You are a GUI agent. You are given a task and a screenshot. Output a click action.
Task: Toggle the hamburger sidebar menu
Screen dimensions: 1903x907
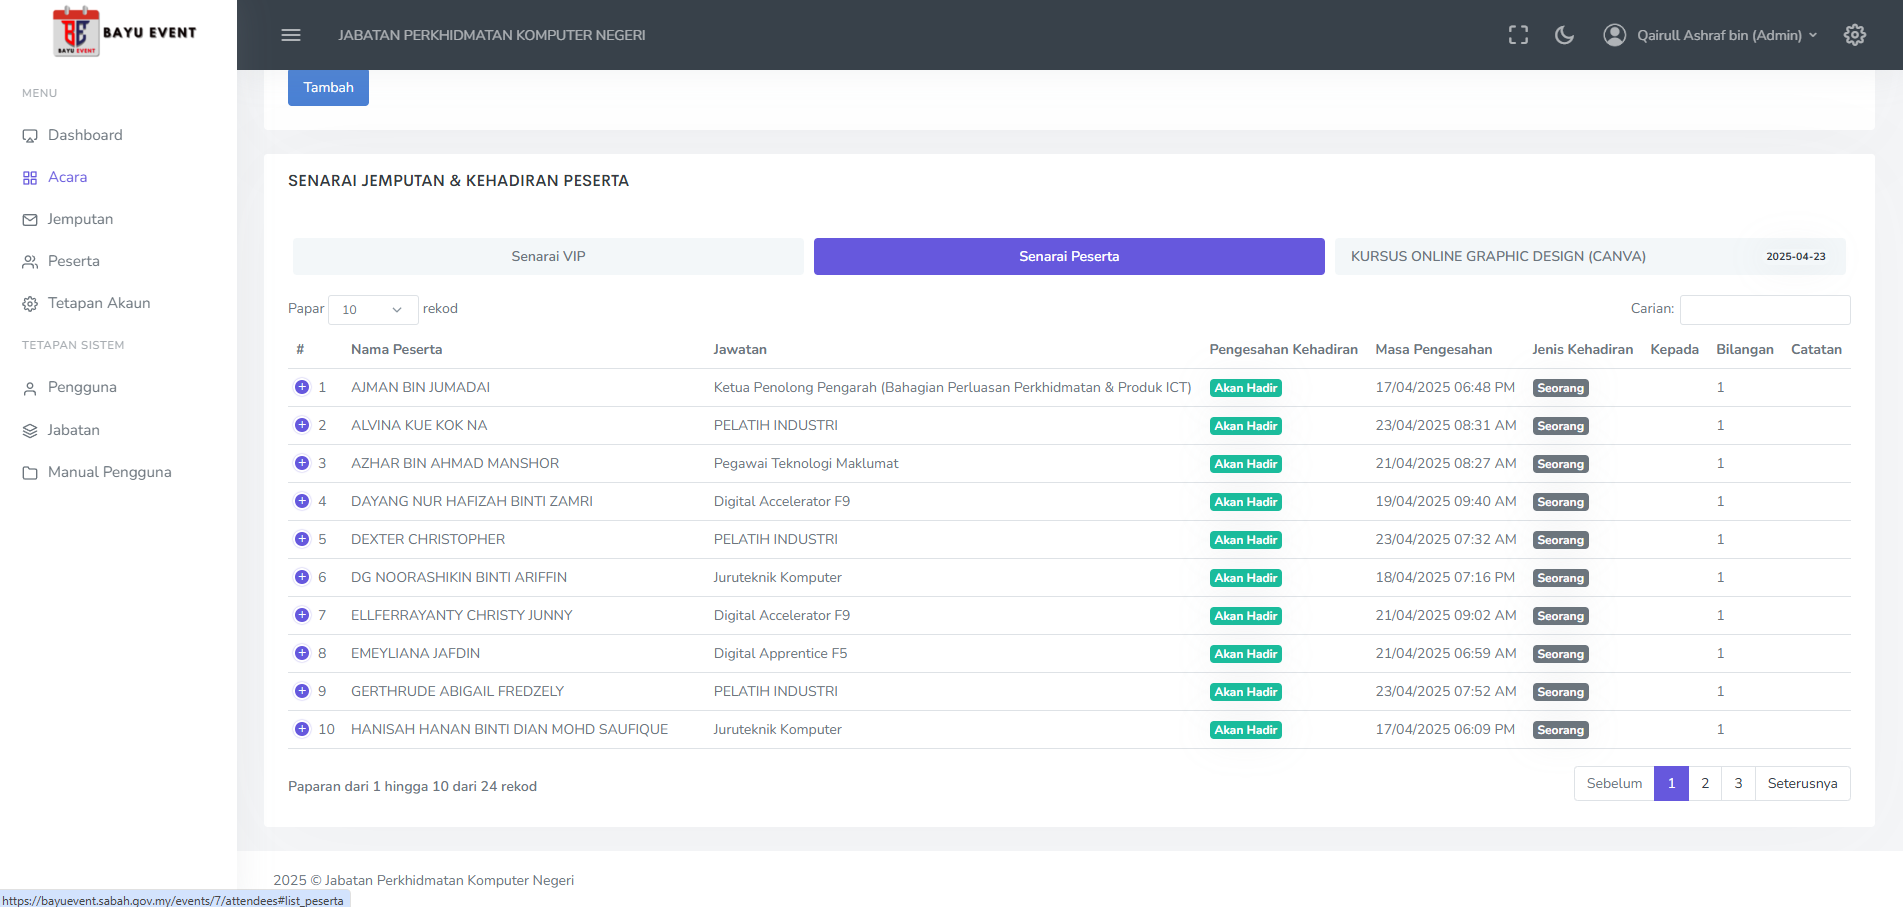[x=291, y=35]
